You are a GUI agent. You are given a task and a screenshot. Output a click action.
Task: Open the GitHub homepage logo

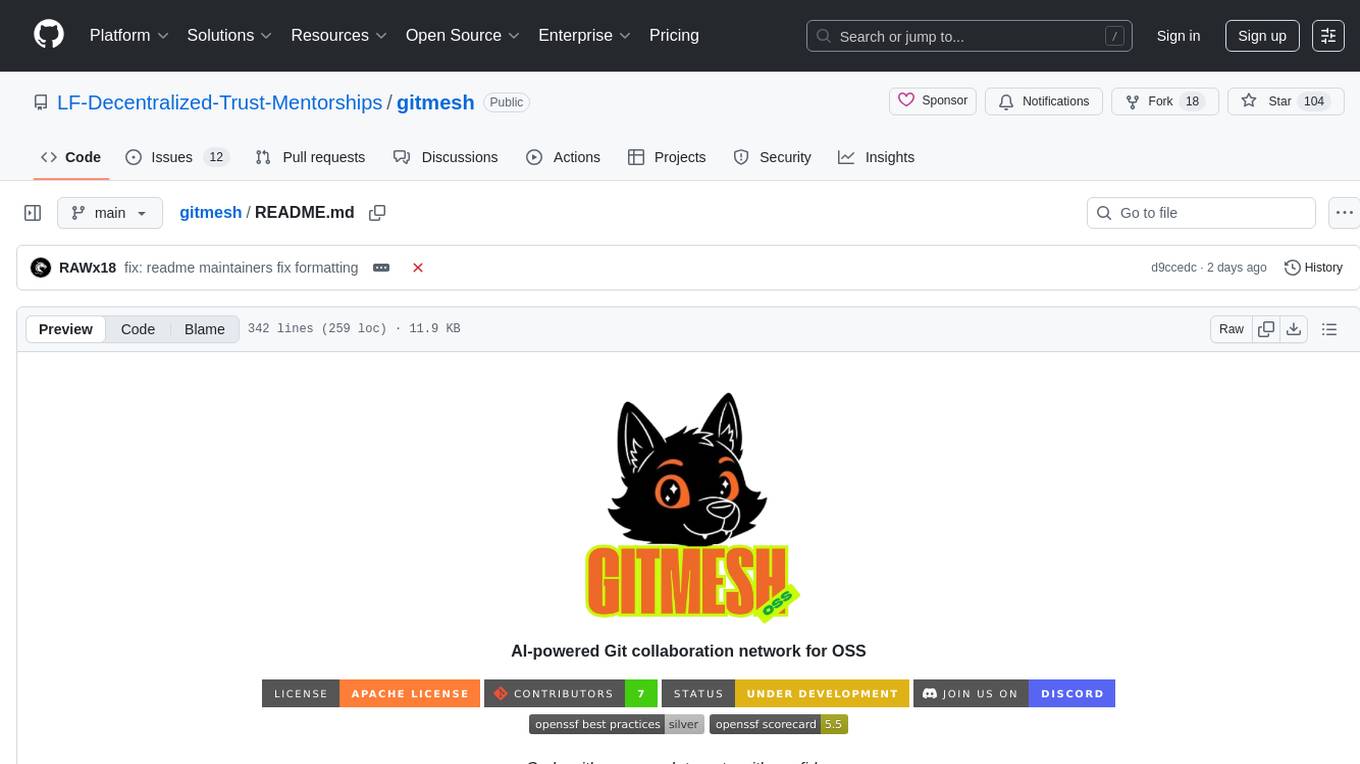(49, 35)
